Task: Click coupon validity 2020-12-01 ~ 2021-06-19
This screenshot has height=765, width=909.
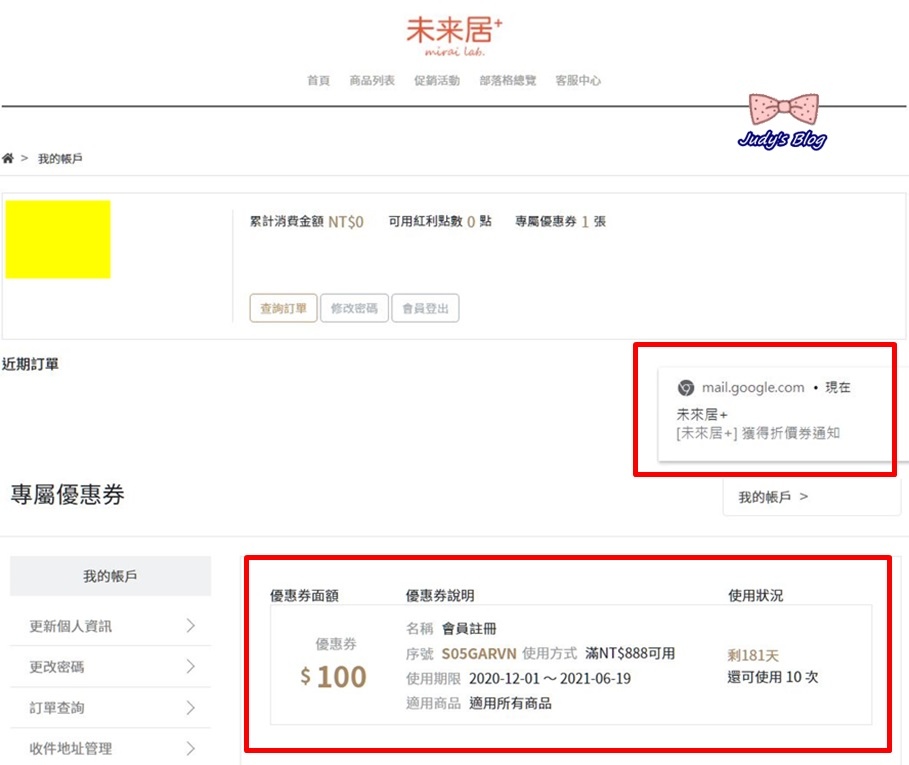Action: [x=550, y=679]
